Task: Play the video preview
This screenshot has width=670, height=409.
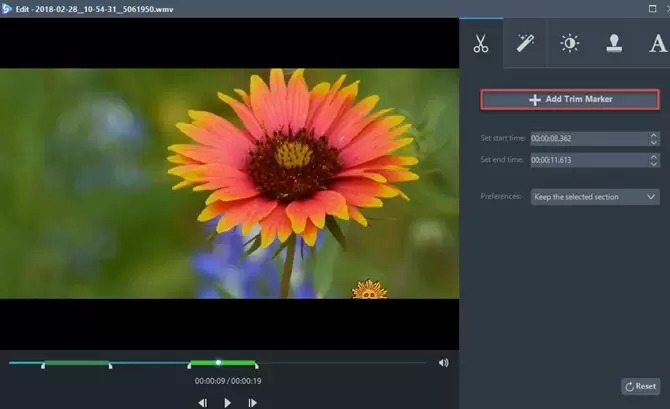Action: coord(227,402)
